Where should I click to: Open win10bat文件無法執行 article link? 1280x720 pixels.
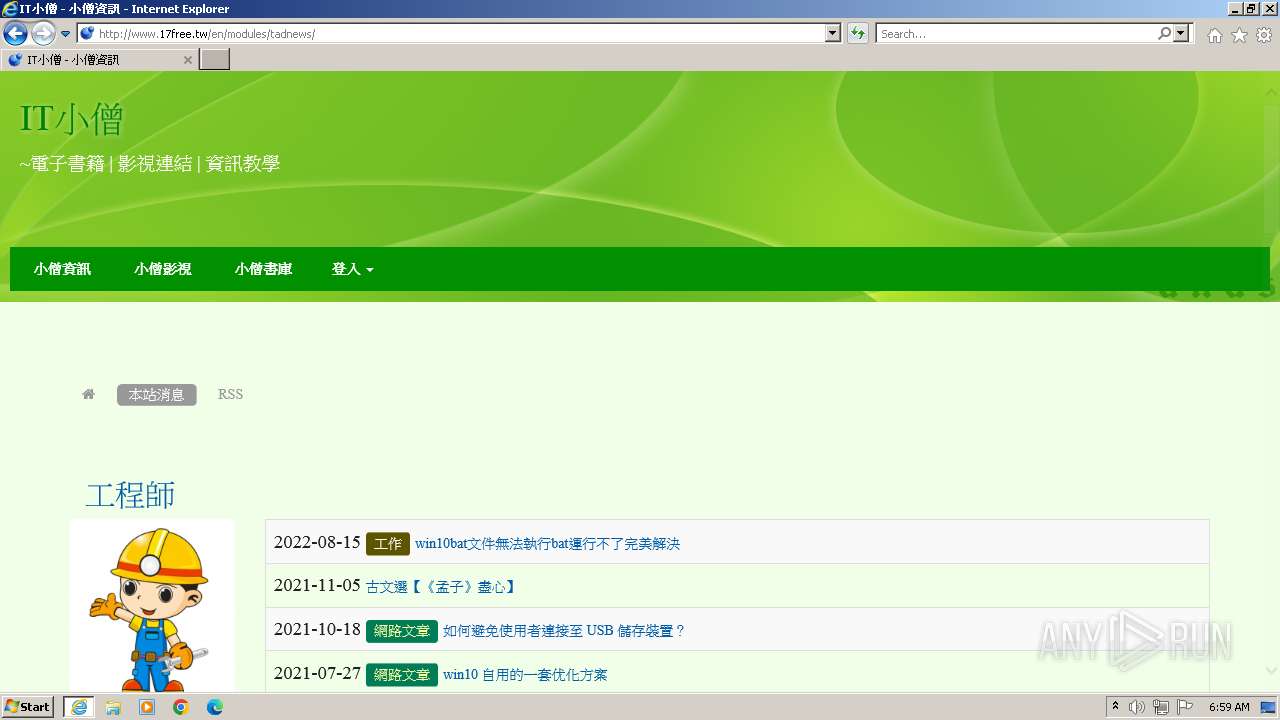point(547,544)
